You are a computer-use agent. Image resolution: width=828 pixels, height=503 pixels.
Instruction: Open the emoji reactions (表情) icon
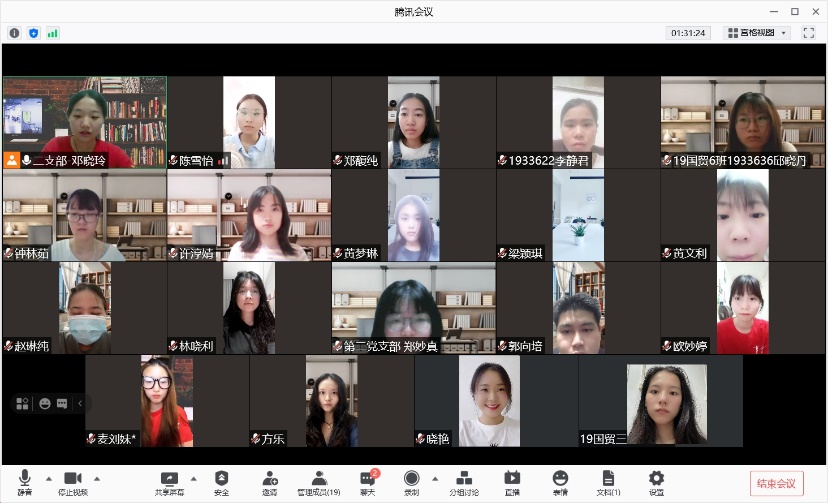(560, 481)
